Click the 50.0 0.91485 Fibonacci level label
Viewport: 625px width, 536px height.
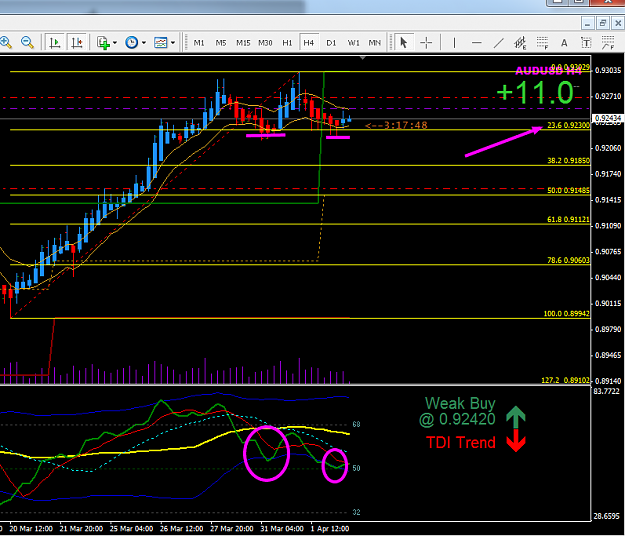pos(568,190)
